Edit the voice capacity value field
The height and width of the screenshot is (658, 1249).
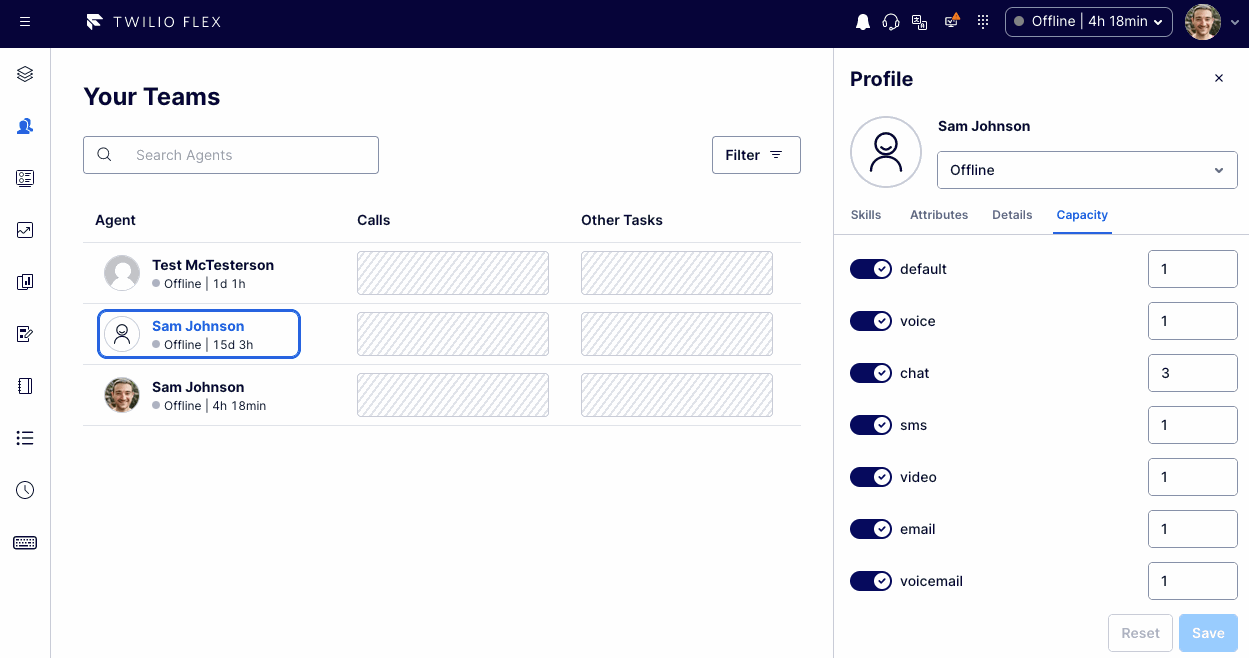(x=1193, y=321)
